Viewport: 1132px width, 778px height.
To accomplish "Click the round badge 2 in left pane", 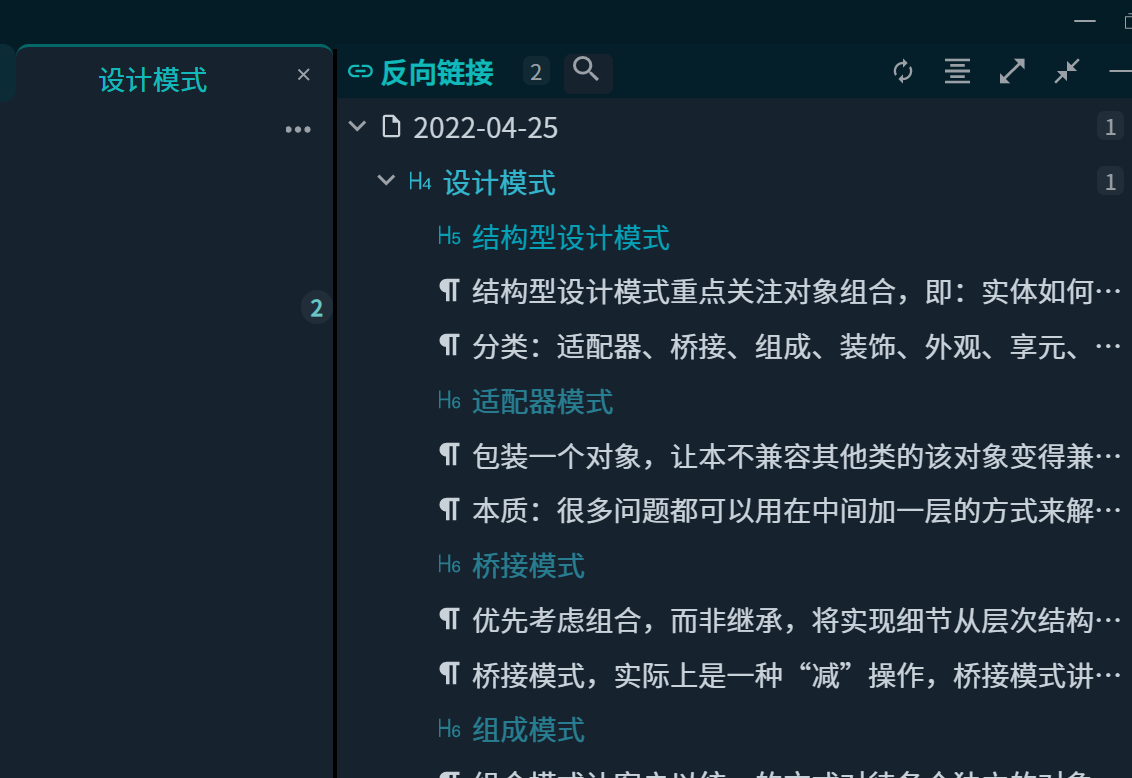I will [316, 308].
